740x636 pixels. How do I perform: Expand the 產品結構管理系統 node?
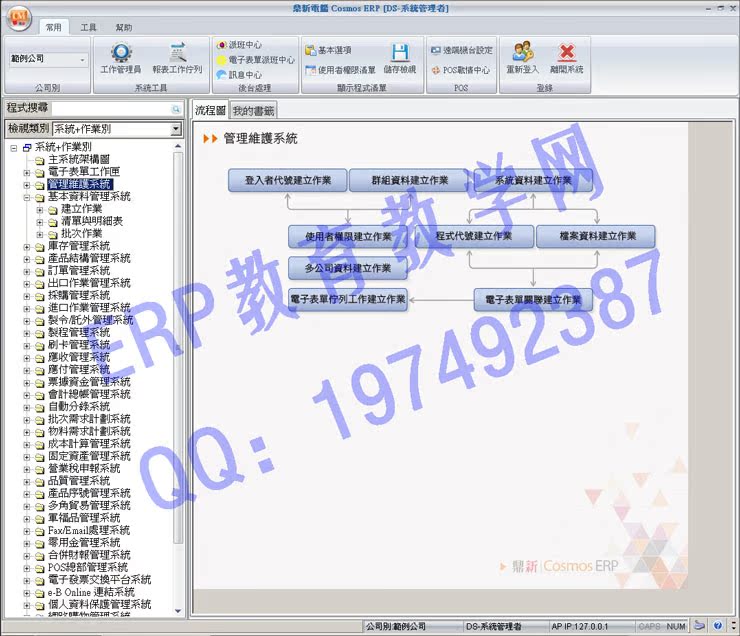pos(27,259)
